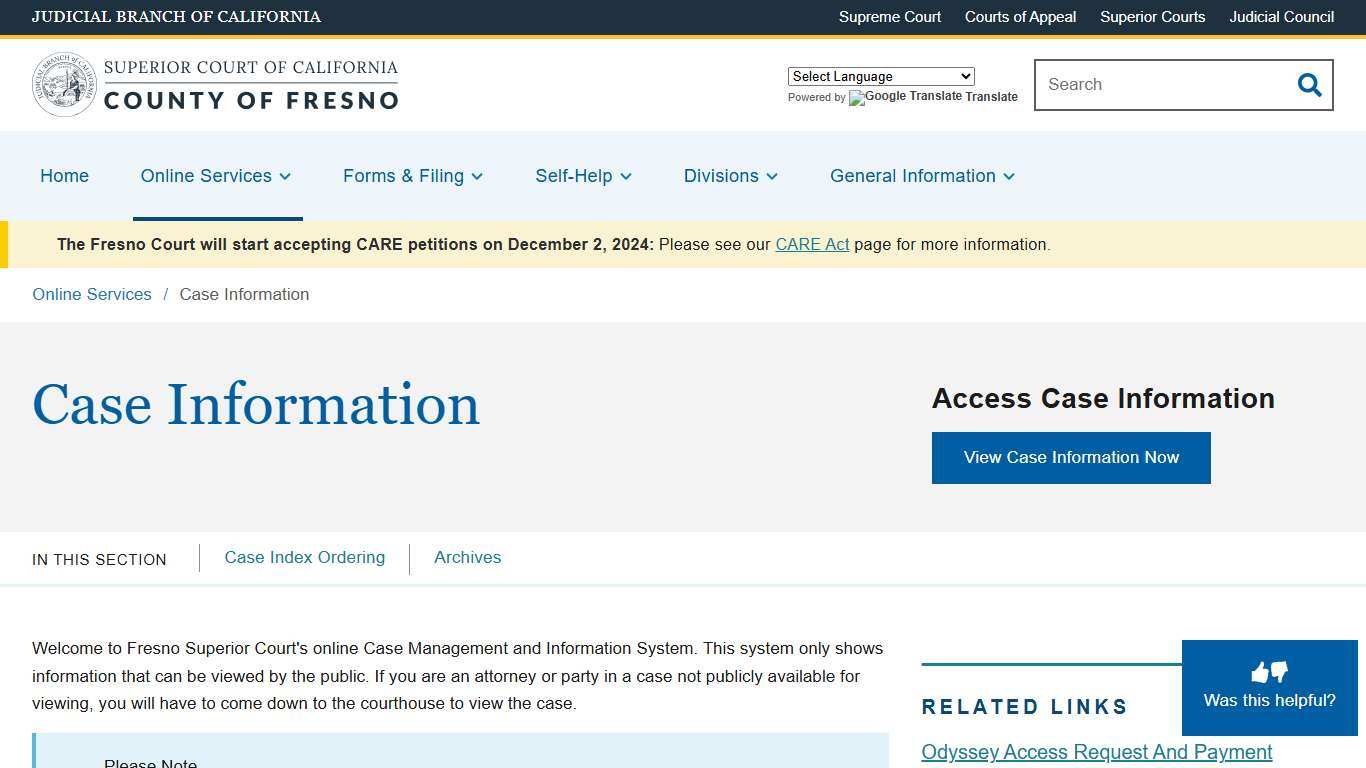Click the Fresno Superior Court seal logo
Viewport: 1366px width, 768px height.
point(64,84)
